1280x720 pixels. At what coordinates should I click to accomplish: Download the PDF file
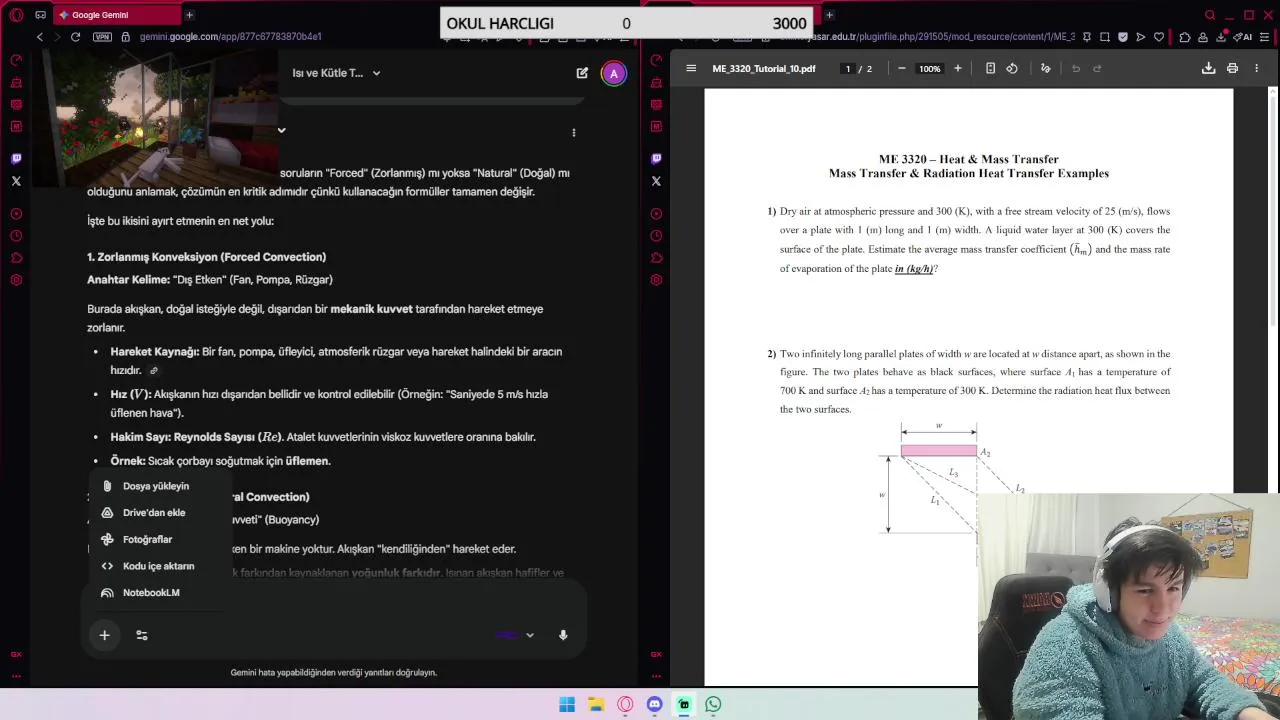coord(1208,69)
